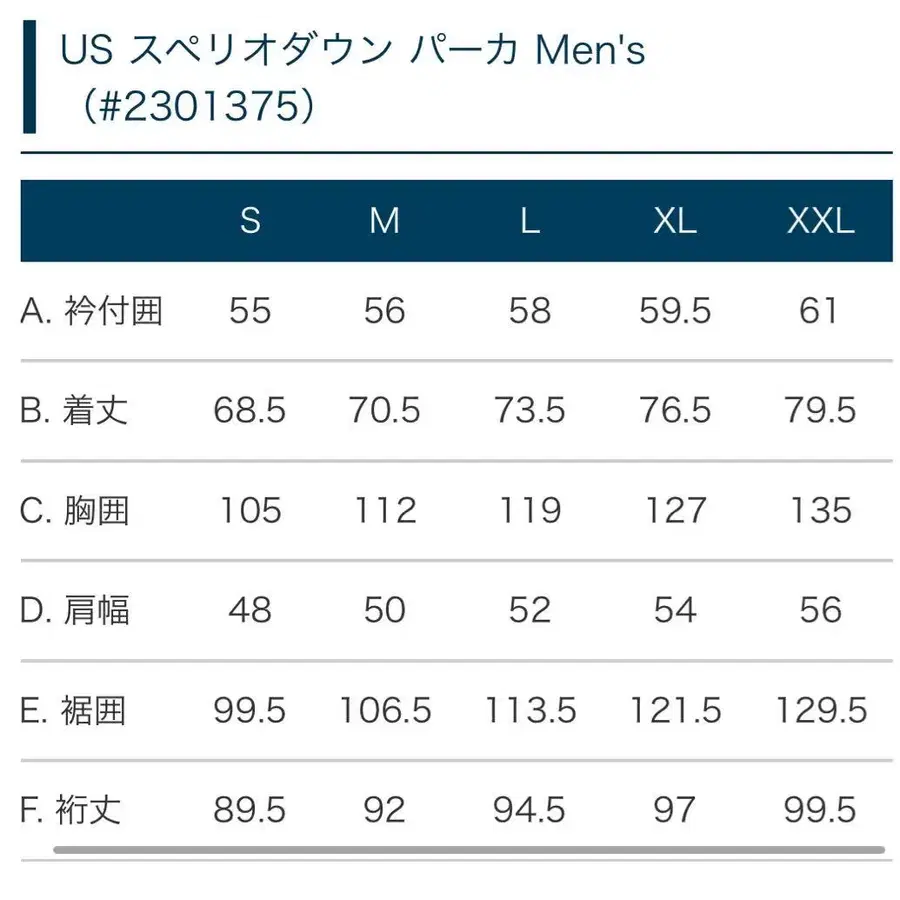Viewport: 900px width, 900px height.
Task: Click the L size column header
Action: [530, 220]
